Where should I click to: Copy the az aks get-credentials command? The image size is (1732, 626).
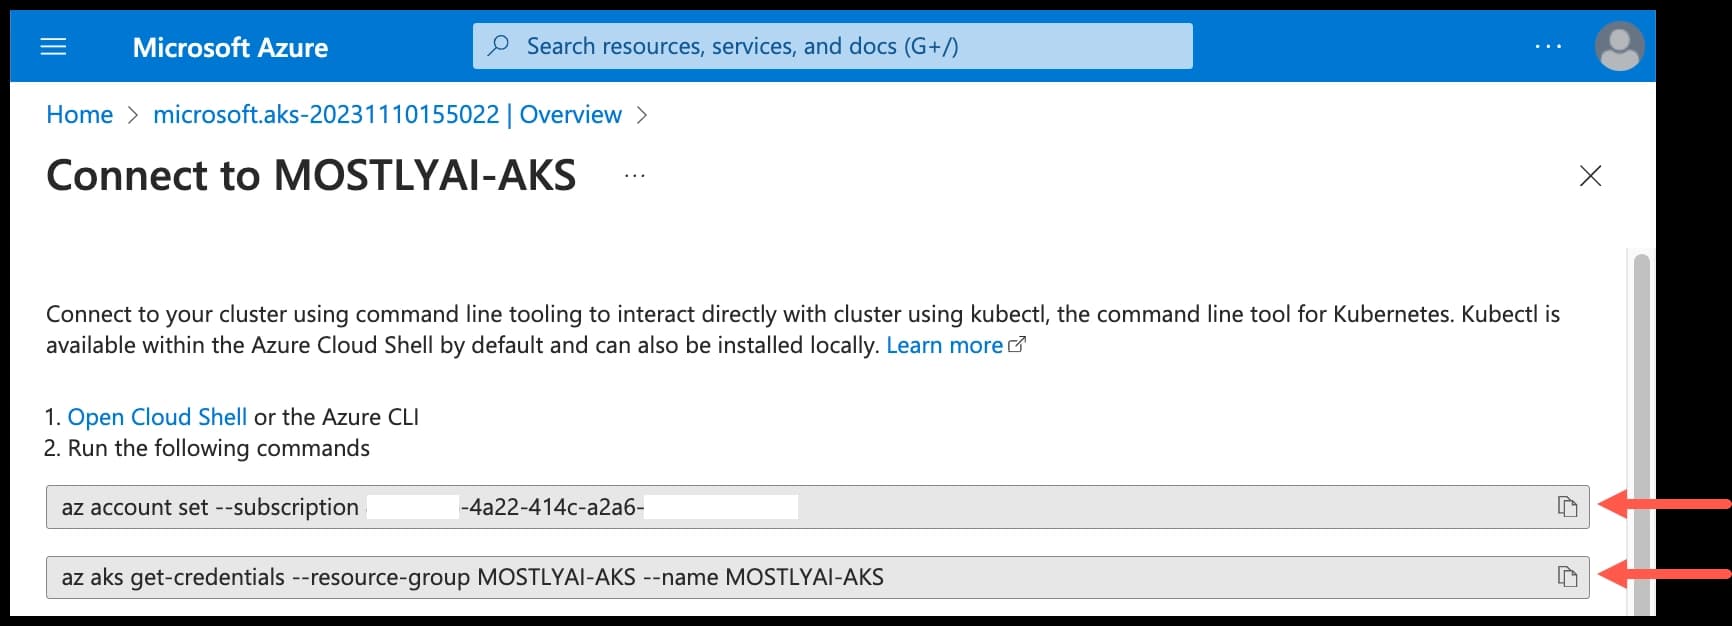[x=1567, y=577]
